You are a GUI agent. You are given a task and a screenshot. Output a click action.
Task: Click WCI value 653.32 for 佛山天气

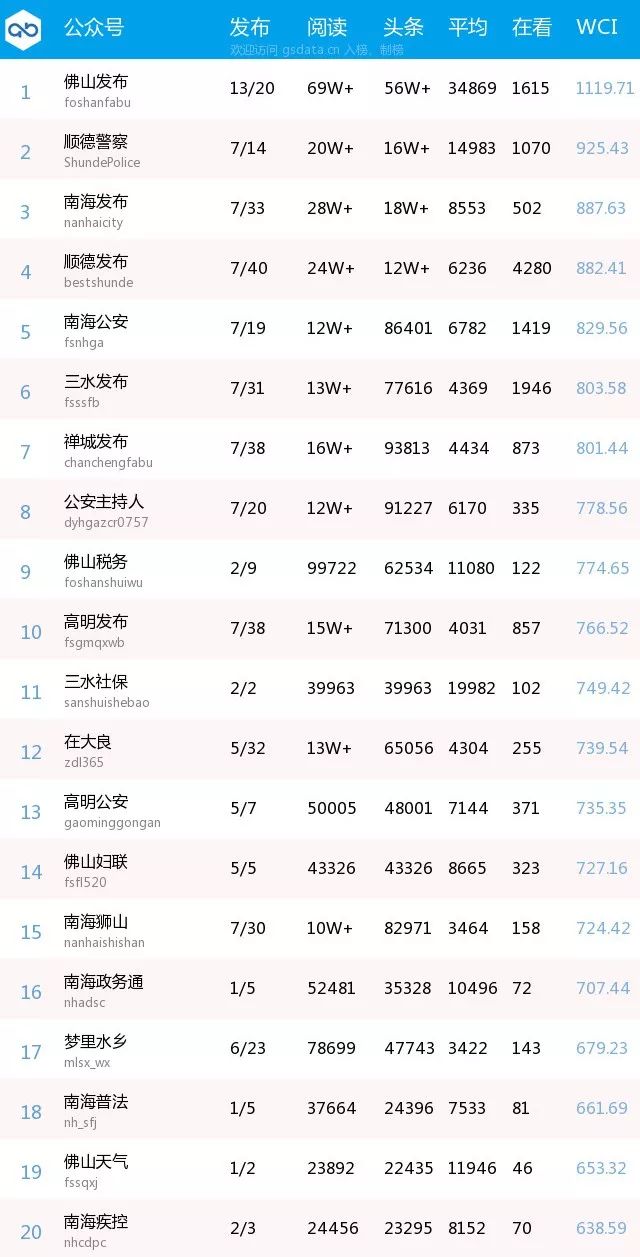601,1168
